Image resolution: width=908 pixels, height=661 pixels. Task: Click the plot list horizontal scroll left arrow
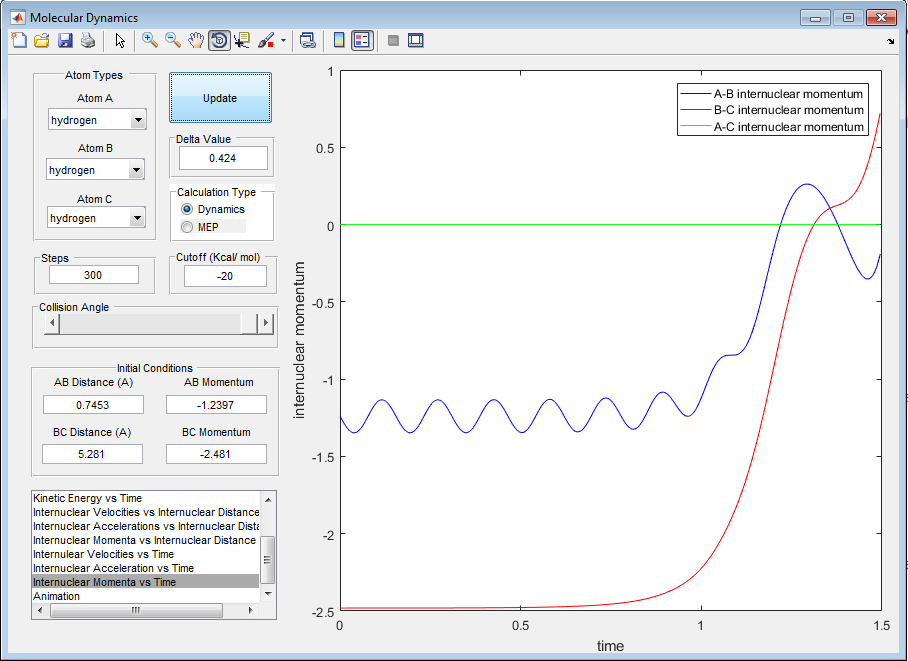[x=40, y=611]
